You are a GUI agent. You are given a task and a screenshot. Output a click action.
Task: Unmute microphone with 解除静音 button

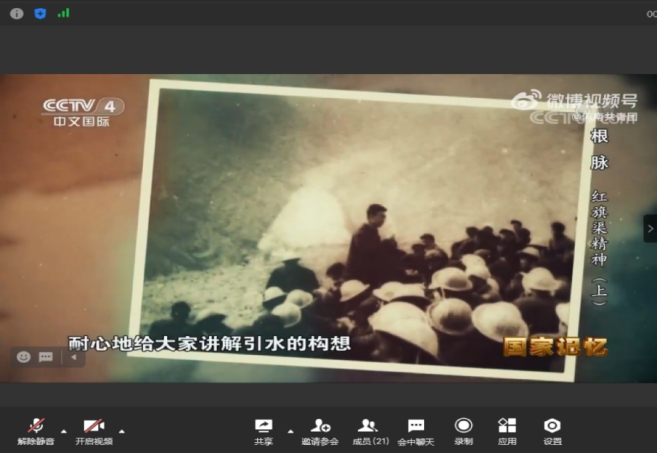point(37,430)
